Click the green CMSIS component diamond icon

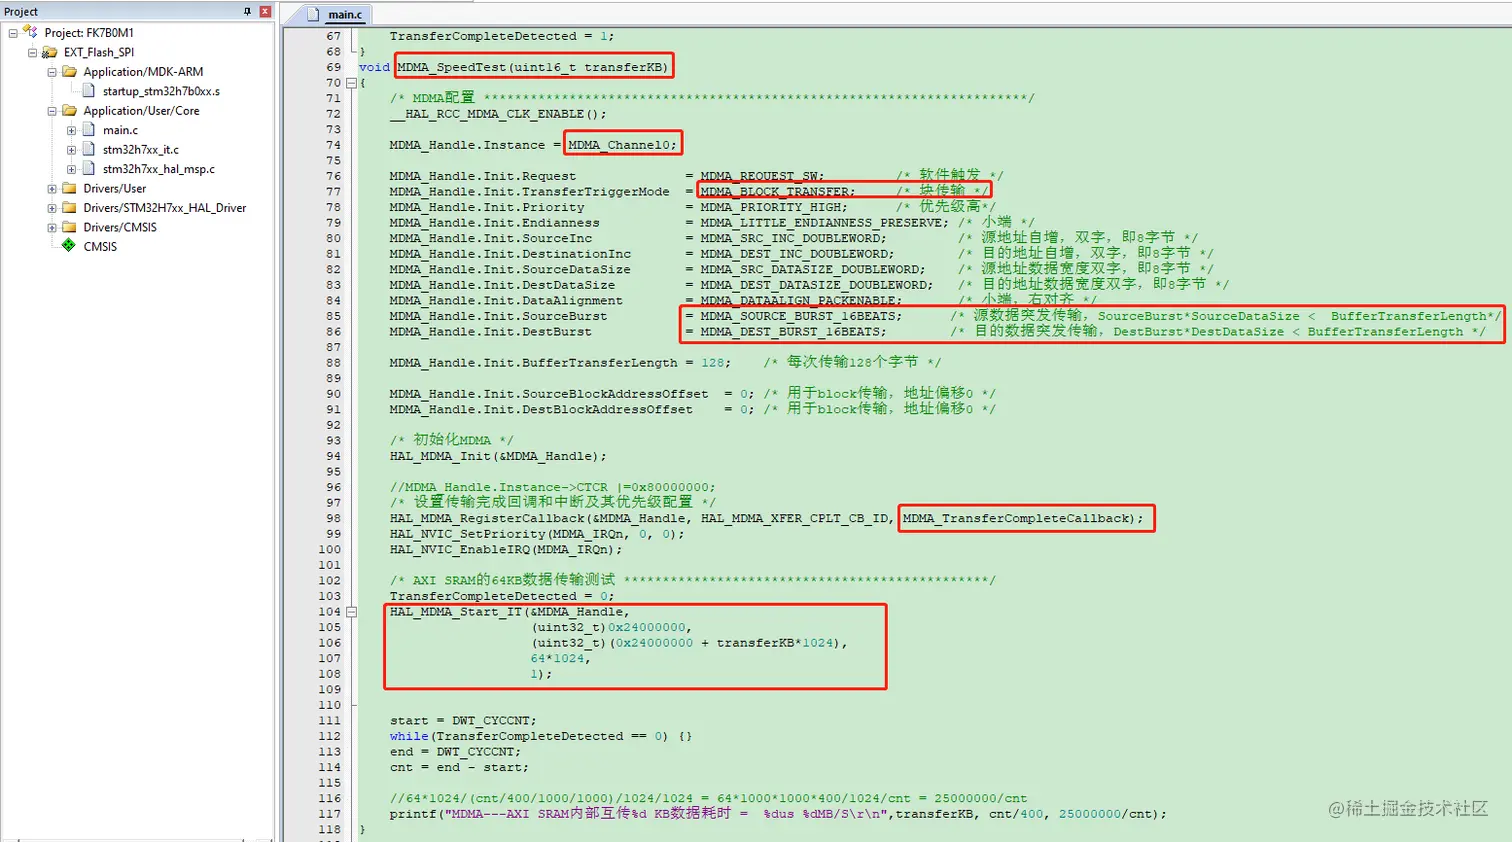click(69, 246)
